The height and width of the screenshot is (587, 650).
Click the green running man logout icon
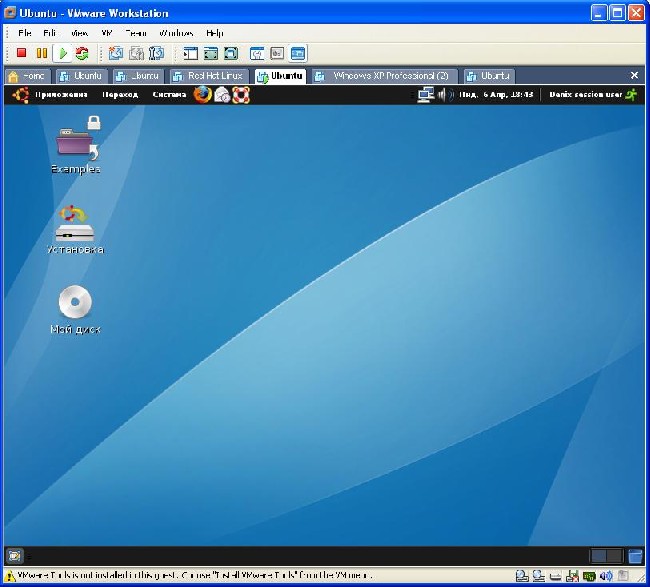pos(631,95)
